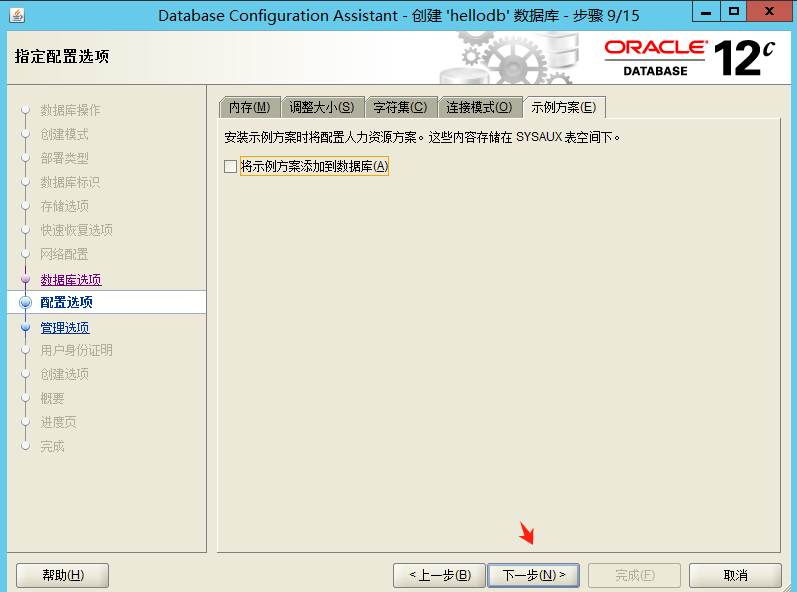This screenshot has width=797, height=592.
Task: Switch to the 内存(M) tab
Action: 250,107
